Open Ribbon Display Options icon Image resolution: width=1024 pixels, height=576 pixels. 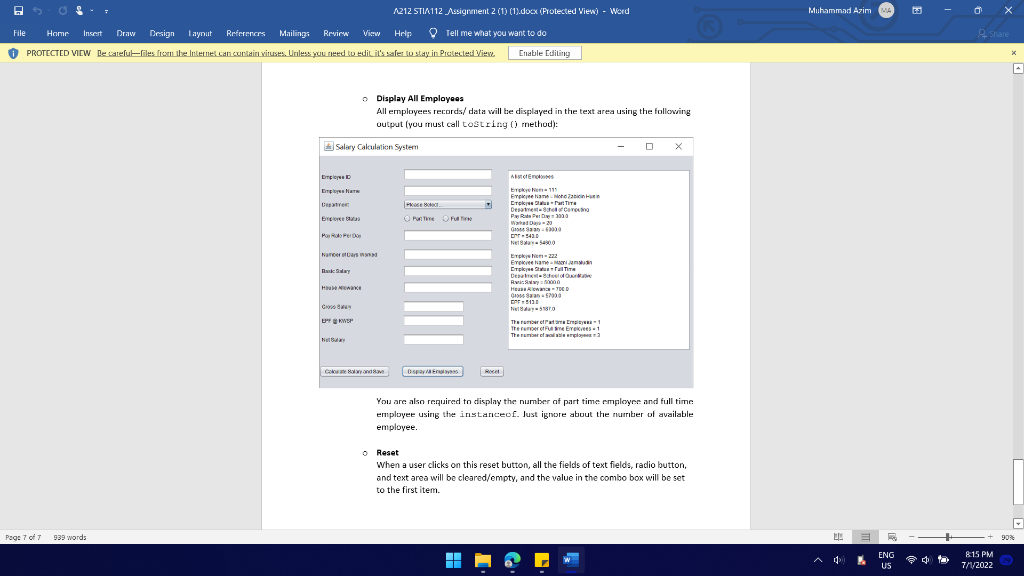[917, 10]
